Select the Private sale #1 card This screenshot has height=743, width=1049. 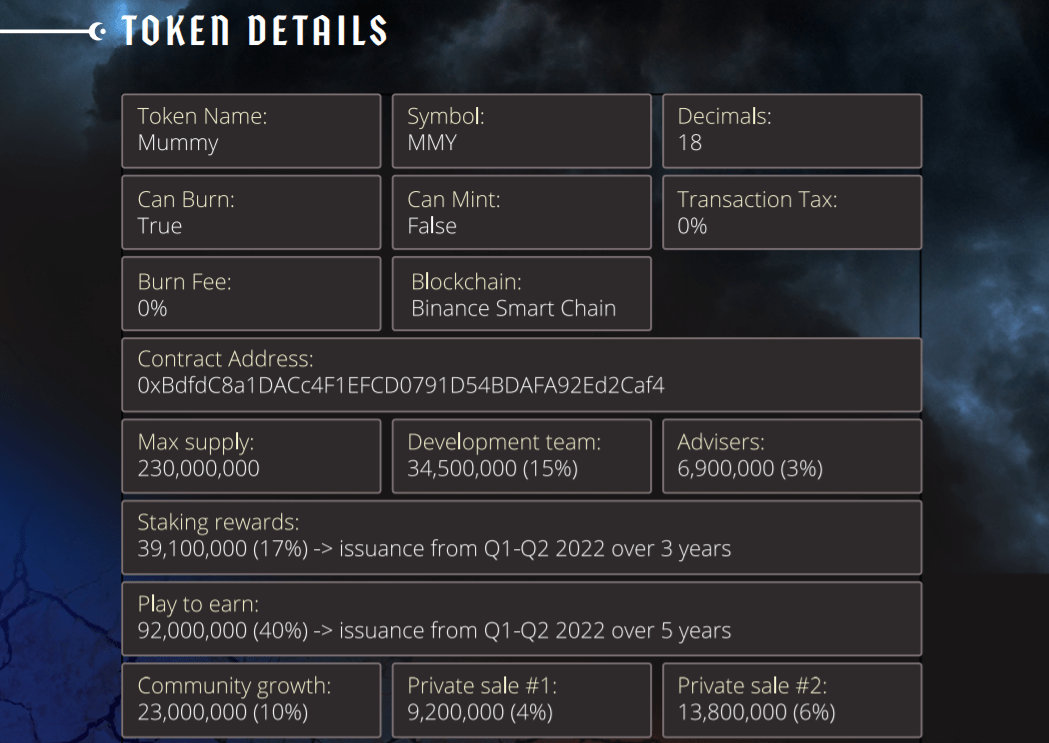[521, 700]
